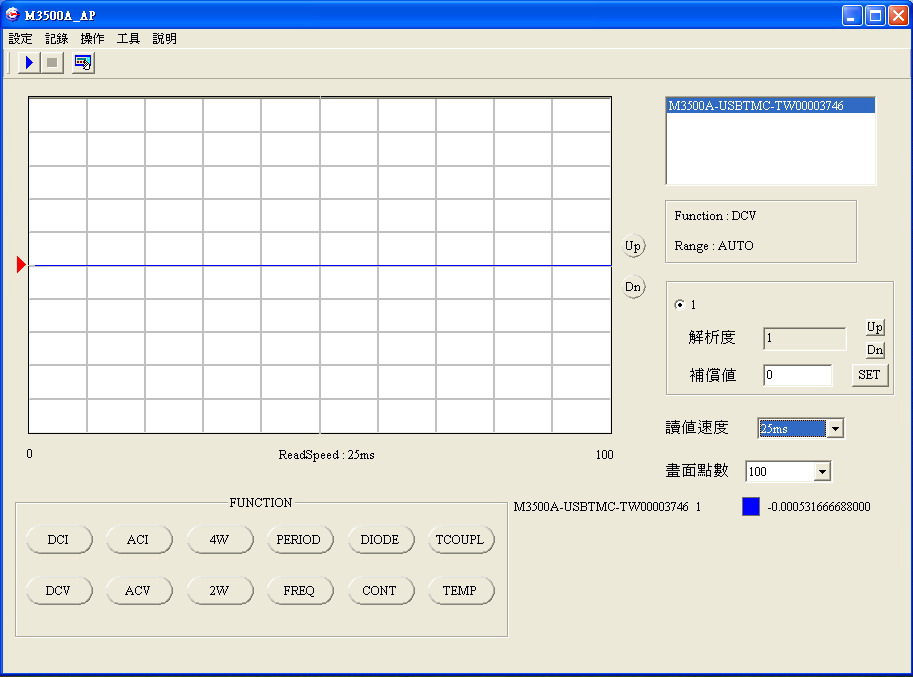Click the round Dn button beside graph
This screenshot has width=913, height=677.
click(x=634, y=287)
